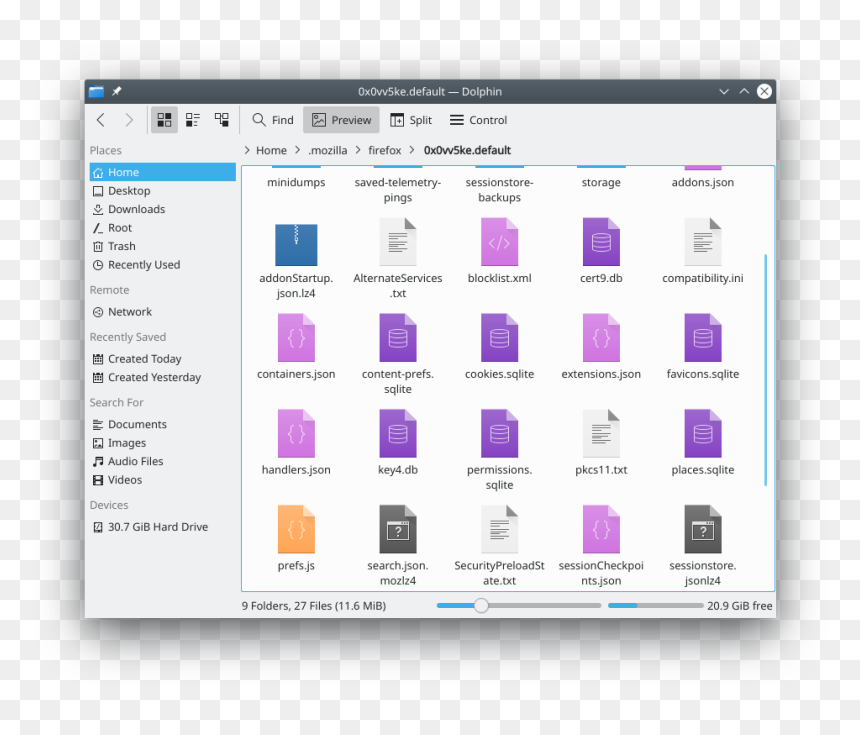The height and width of the screenshot is (735, 860).
Task: Select the AlternateServices.txt file icon
Action: pyautogui.click(x=398, y=242)
